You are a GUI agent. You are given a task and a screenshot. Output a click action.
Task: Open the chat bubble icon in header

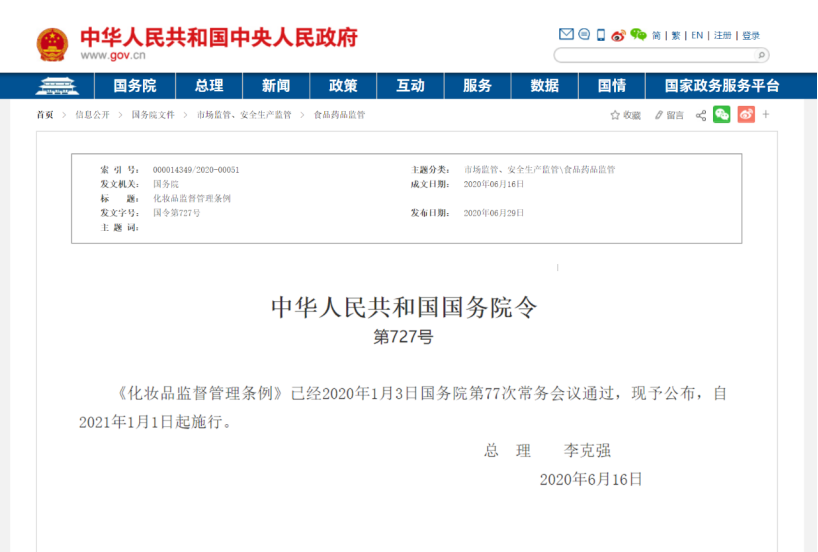point(584,35)
